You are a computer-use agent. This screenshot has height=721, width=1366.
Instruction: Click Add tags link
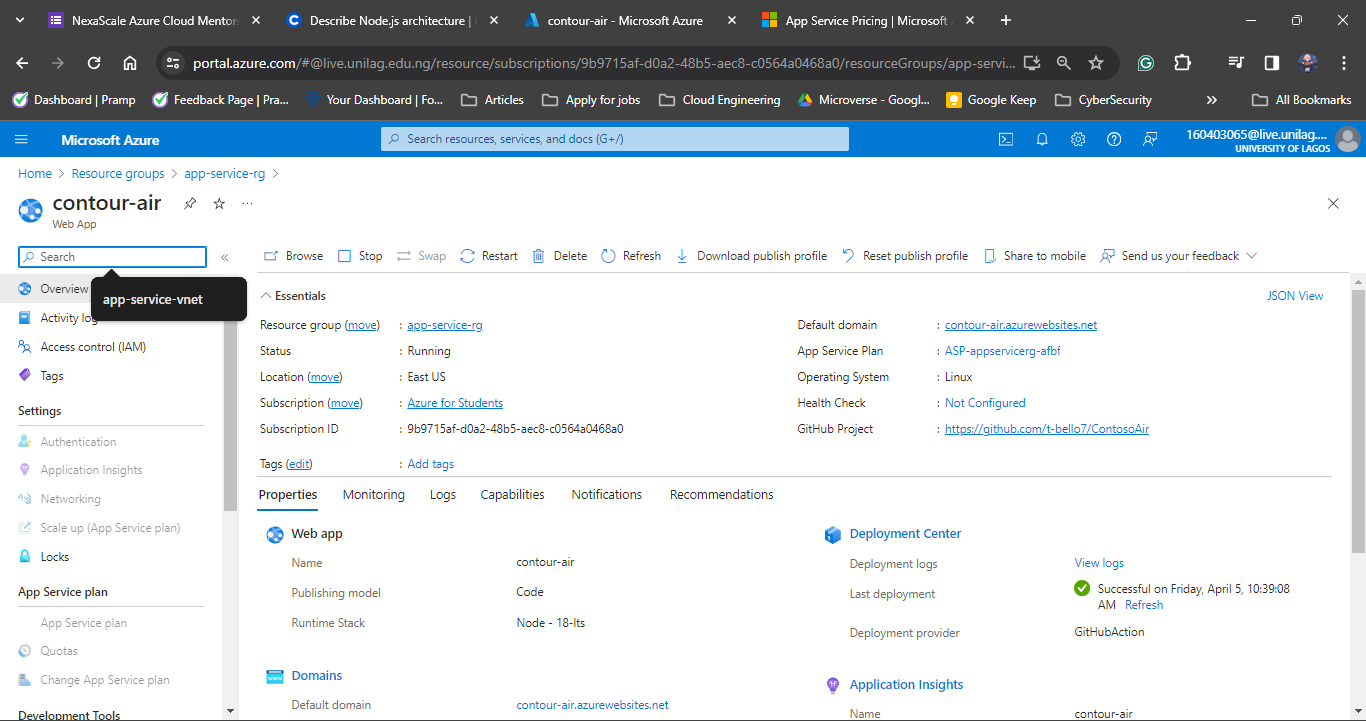(x=431, y=464)
